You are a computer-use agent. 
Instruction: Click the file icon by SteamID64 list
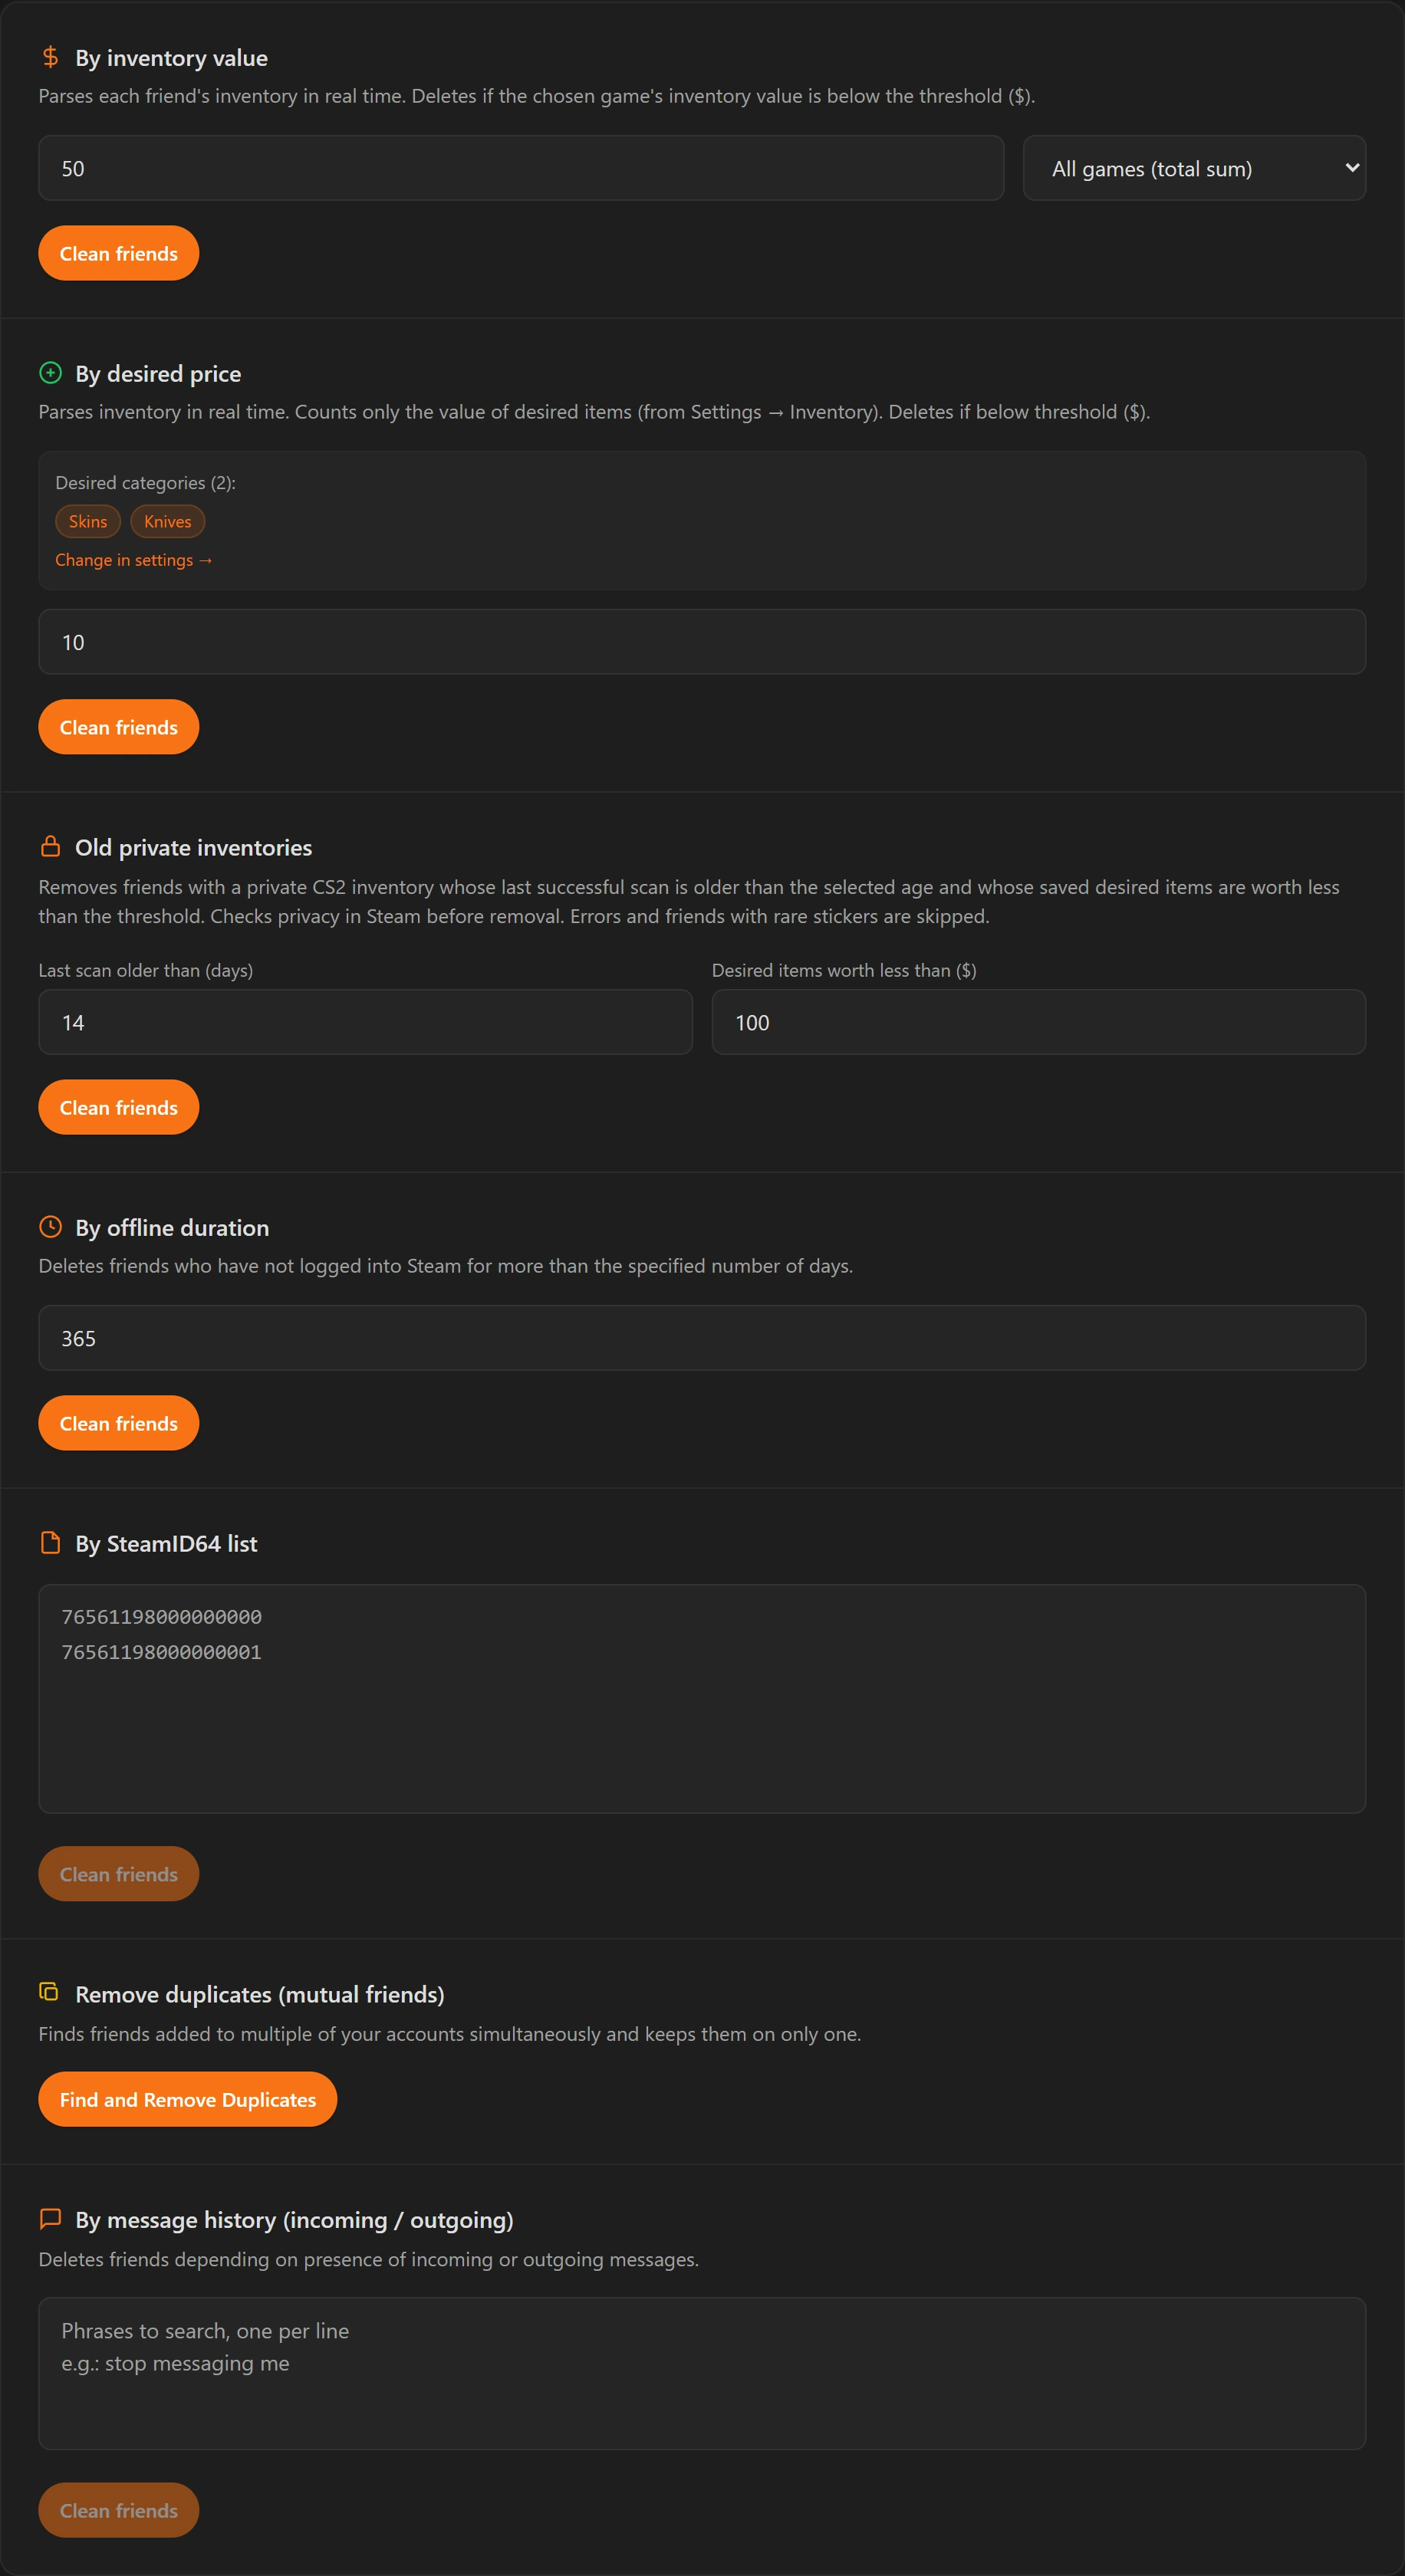point(50,1543)
